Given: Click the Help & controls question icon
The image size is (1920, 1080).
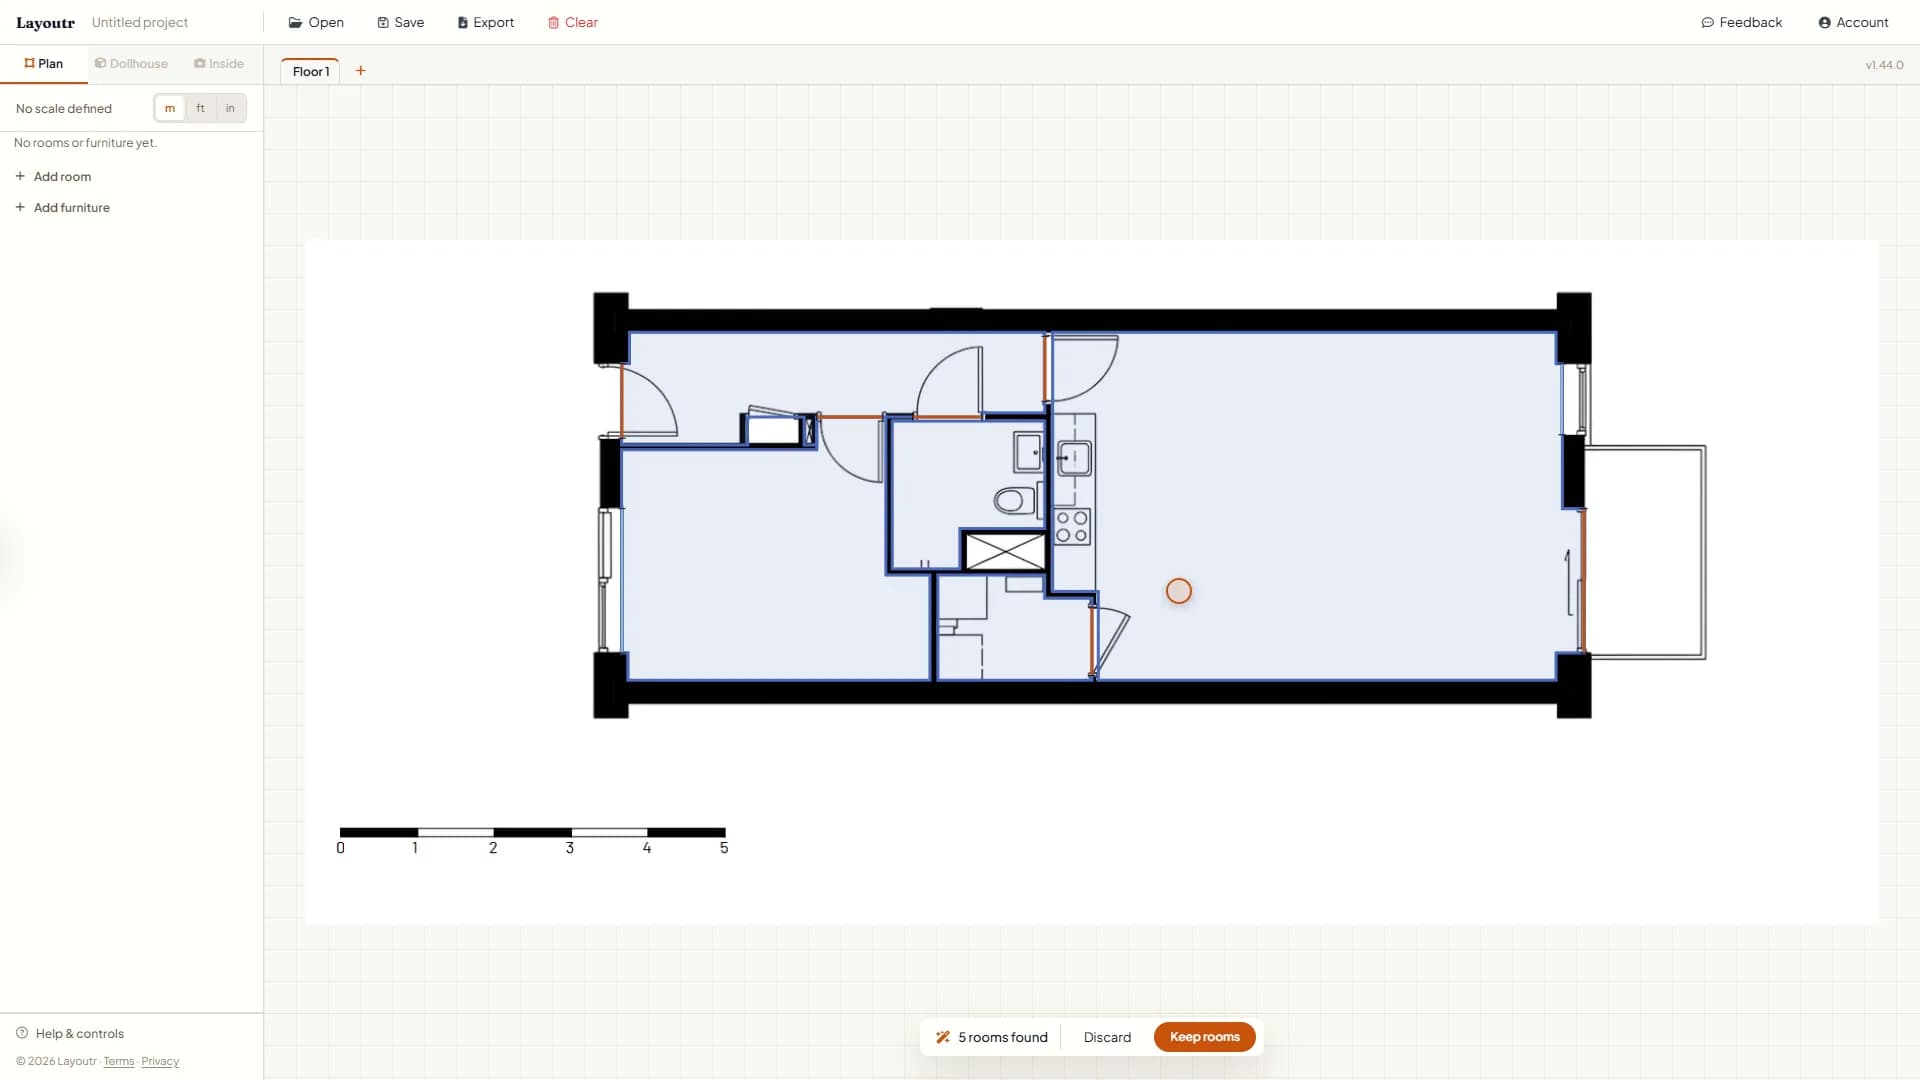Looking at the screenshot, I should tap(22, 1033).
